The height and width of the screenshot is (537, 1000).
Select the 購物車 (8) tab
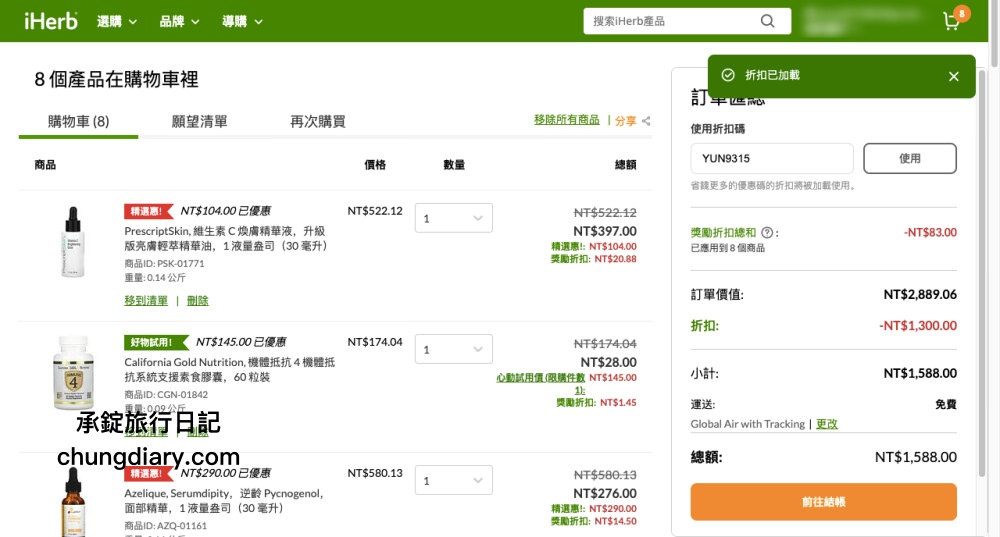click(78, 121)
